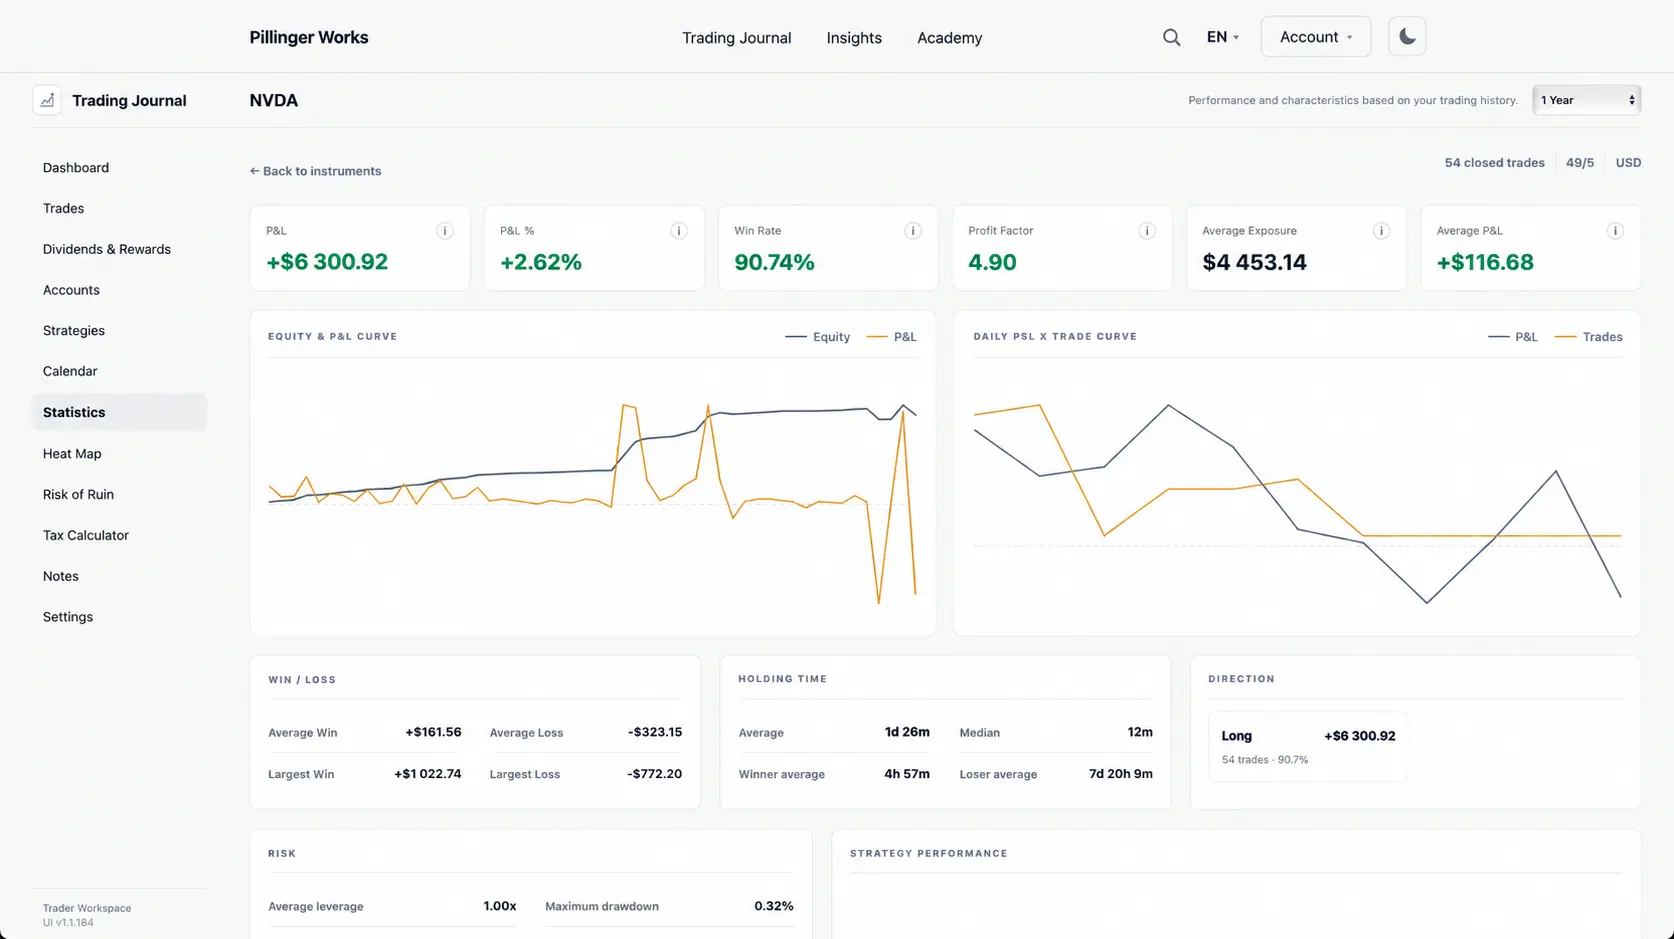Open info icon on P&L % card
This screenshot has width=1674, height=939.
click(x=679, y=231)
